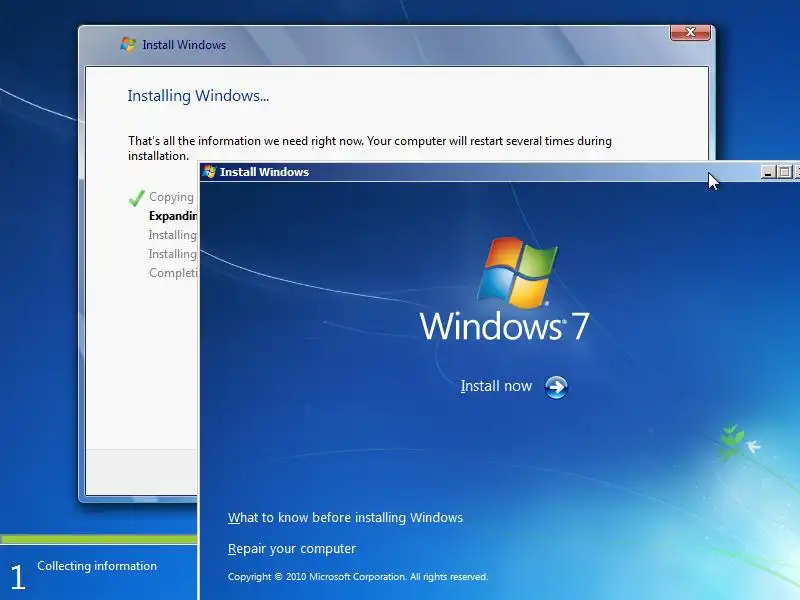800x600 pixels.
Task: Click the "That's all the information" message
Action: coord(370,148)
